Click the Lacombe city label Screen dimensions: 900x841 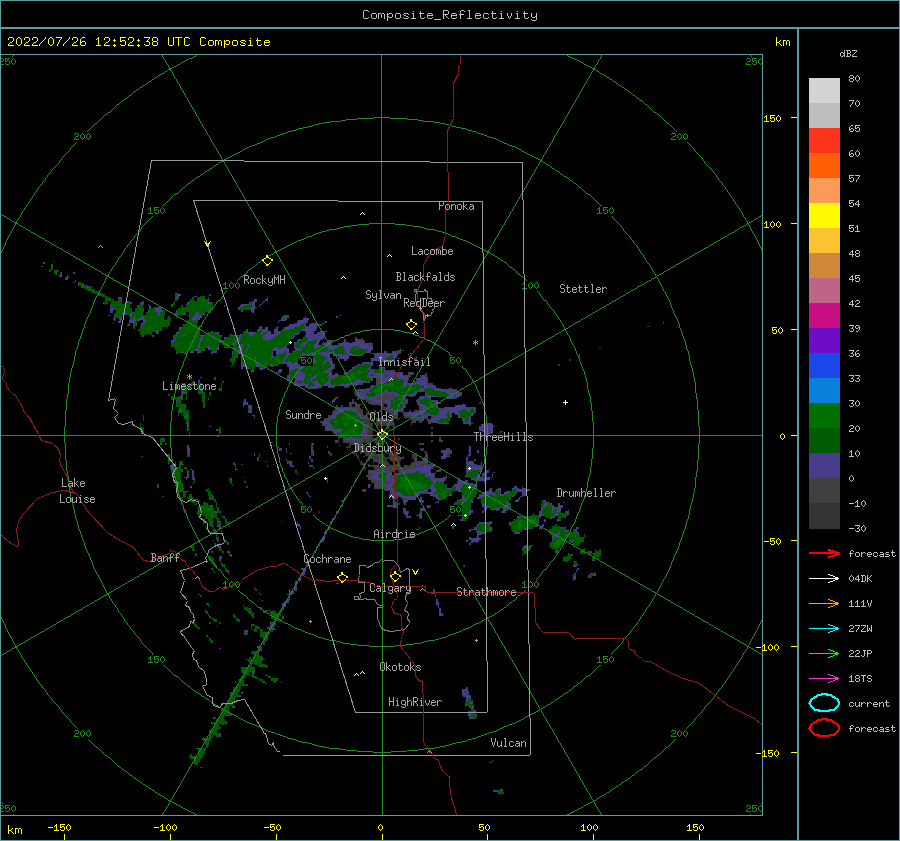point(432,251)
